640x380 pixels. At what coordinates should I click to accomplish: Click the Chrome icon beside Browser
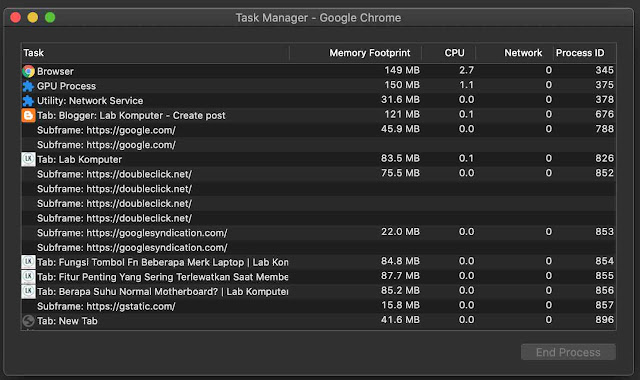click(x=28, y=71)
